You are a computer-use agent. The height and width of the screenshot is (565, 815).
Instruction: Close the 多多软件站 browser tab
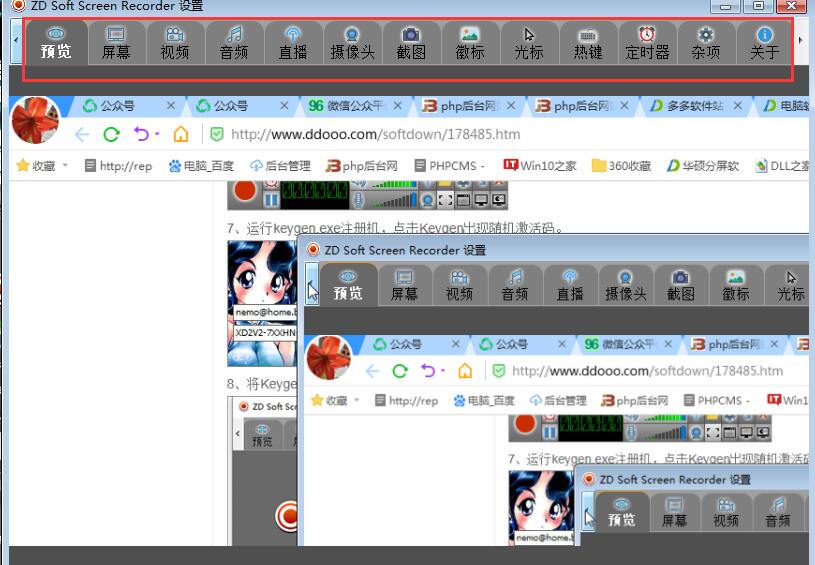click(x=738, y=106)
